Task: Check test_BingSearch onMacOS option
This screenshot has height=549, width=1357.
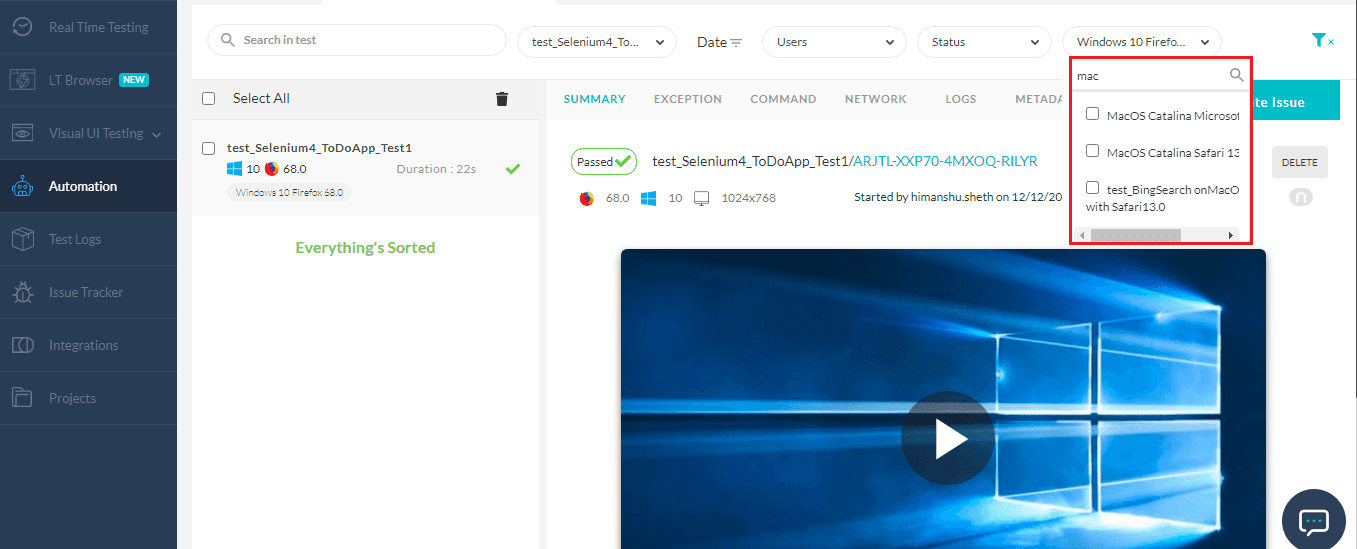Action: point(1092,188)
